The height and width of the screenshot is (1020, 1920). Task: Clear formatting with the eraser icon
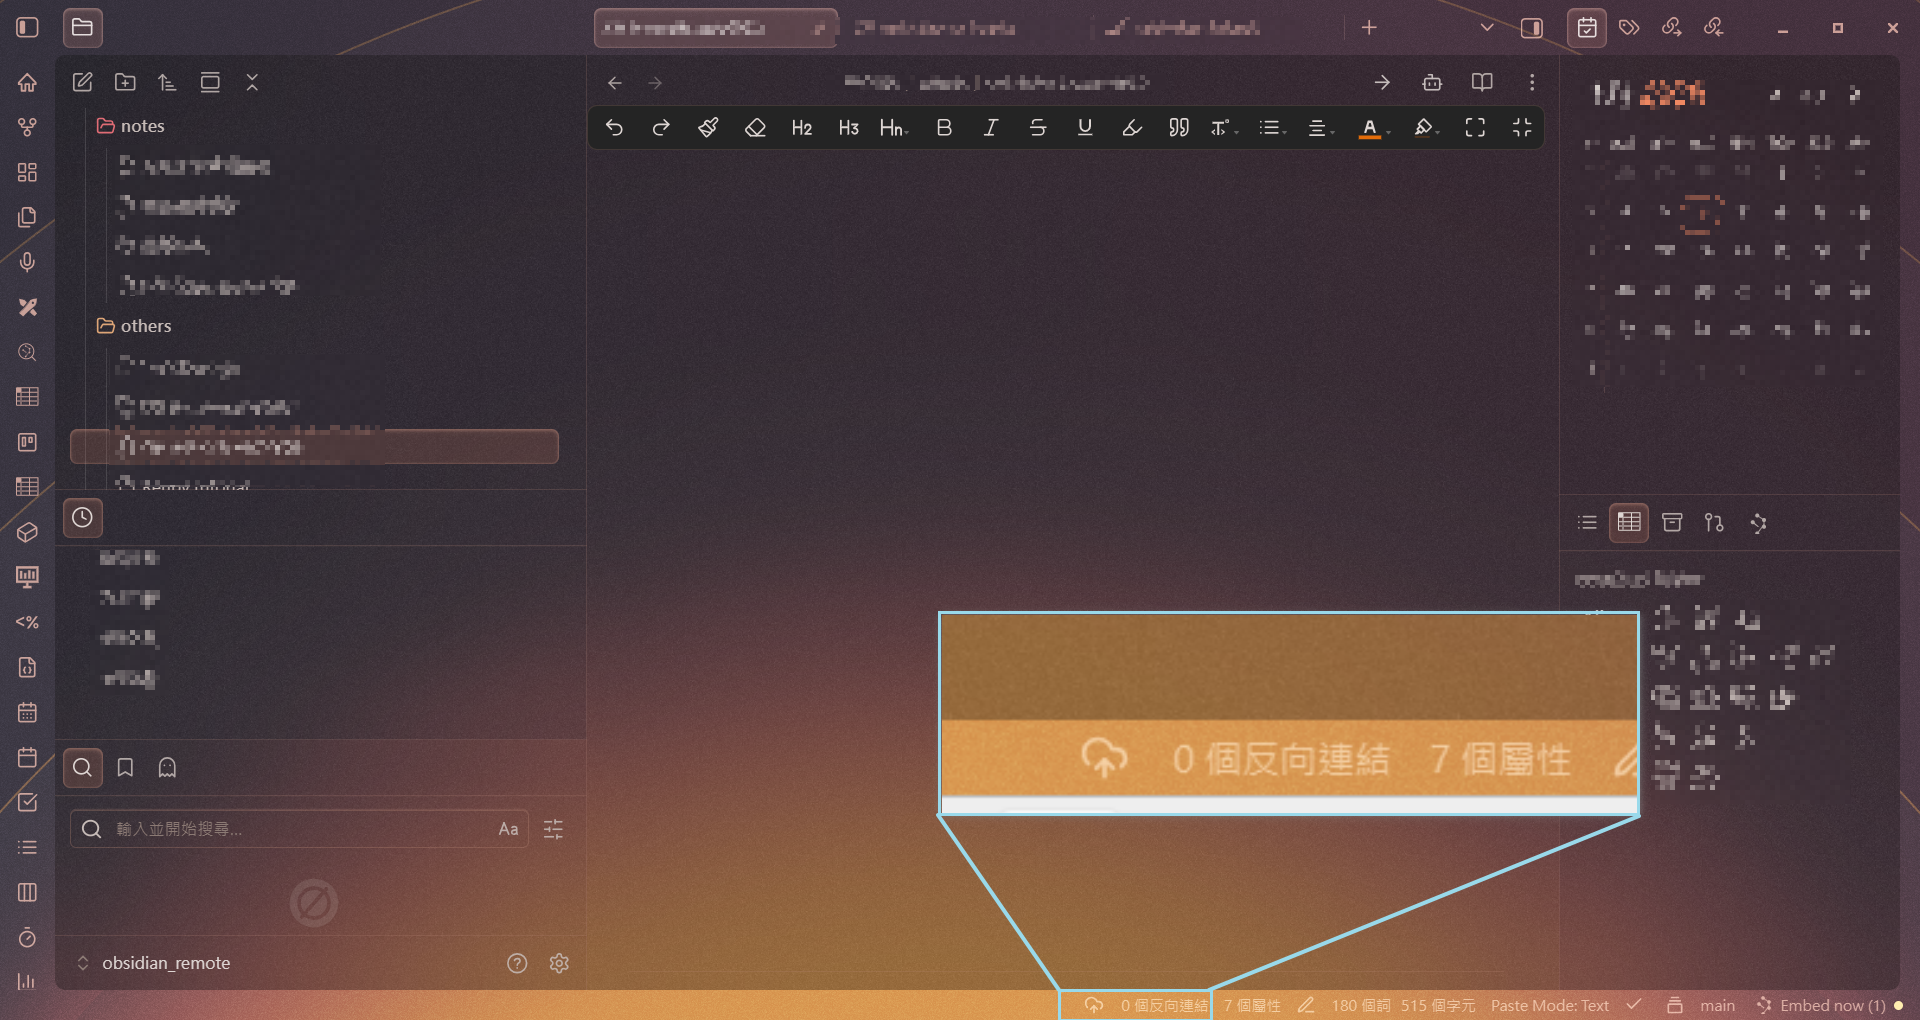click(755, 127)
